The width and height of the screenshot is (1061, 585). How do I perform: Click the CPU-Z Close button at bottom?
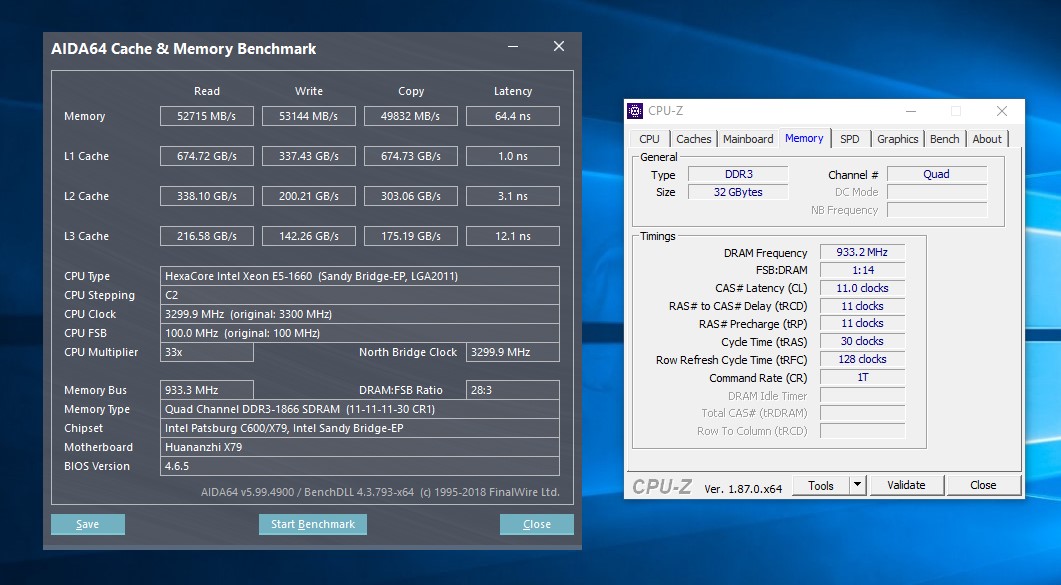click(x=983, y=485)
